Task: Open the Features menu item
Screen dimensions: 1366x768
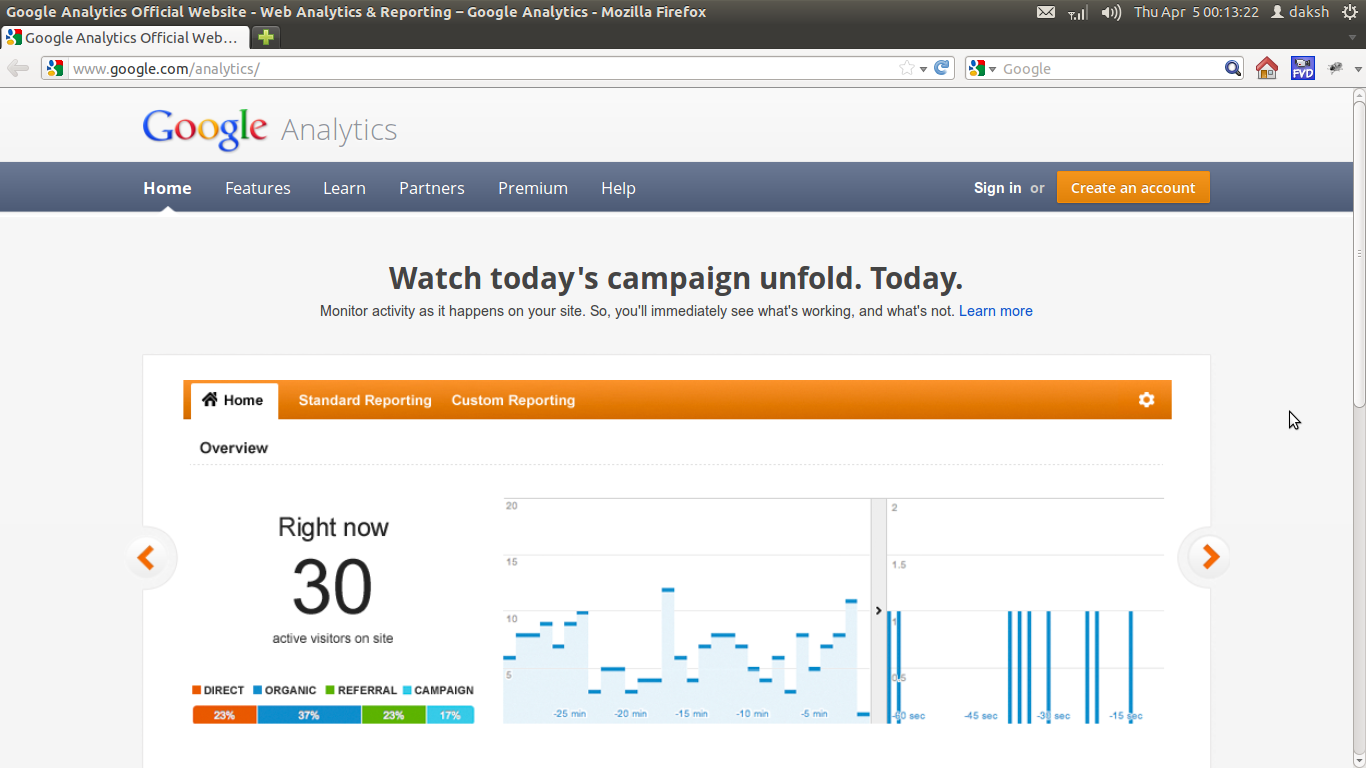Action: [257, 188]
